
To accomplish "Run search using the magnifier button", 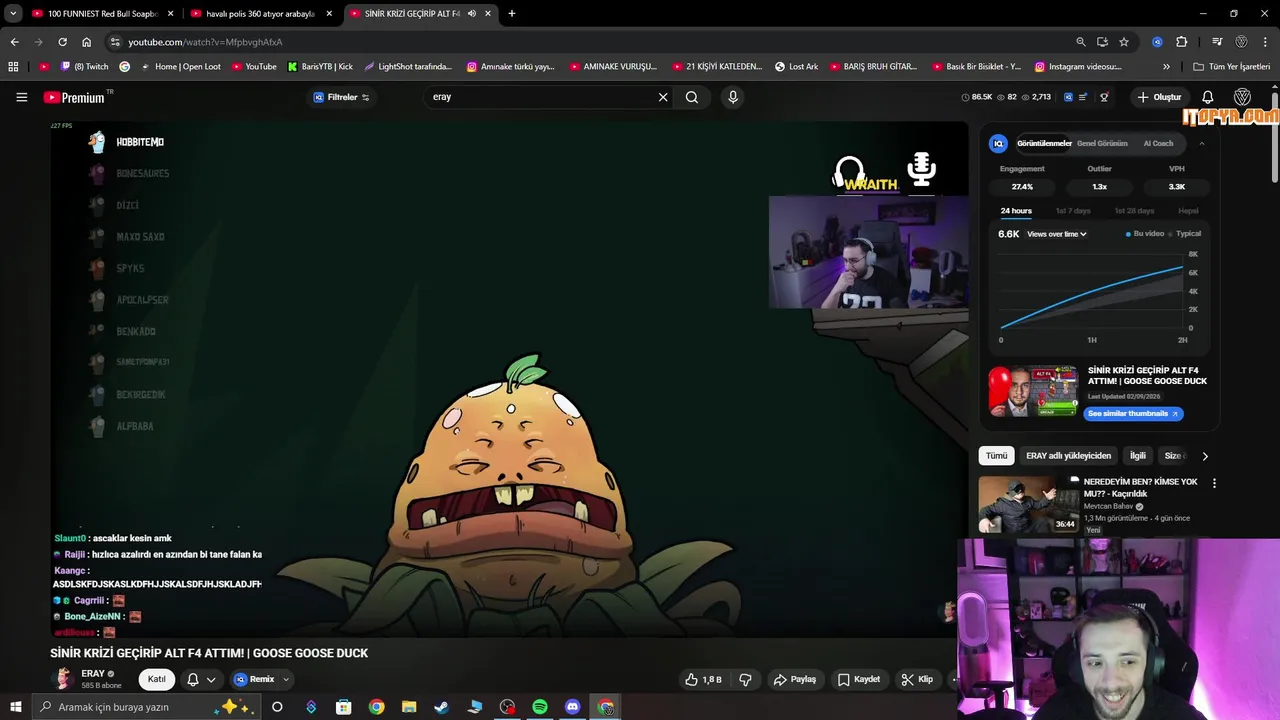I will pyautogui.click(x=692, y=97).
